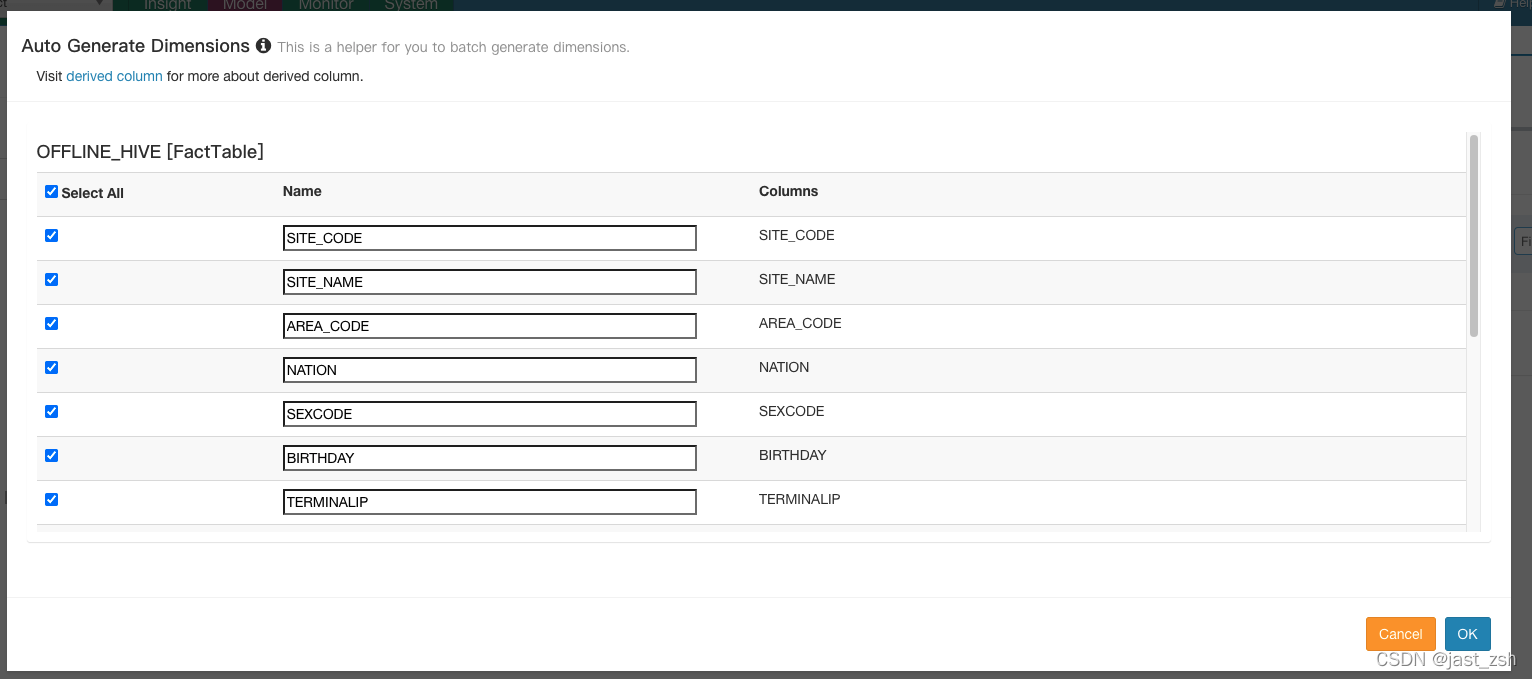The image size is (1532, 679).
Task: Click the Name column header
Action: [302, 191]
